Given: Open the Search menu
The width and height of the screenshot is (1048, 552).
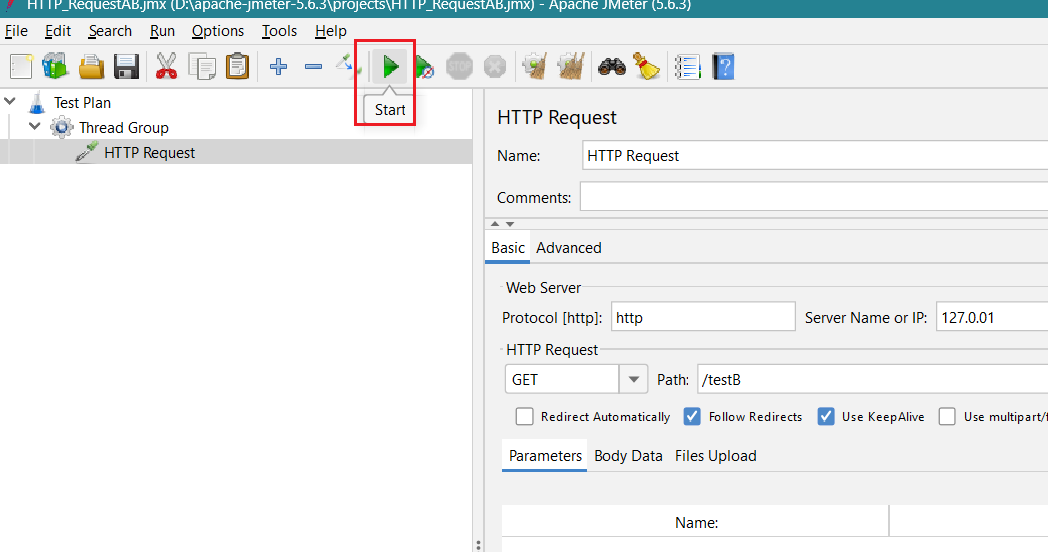Looking at the screenshot, I should pos(110,31).
